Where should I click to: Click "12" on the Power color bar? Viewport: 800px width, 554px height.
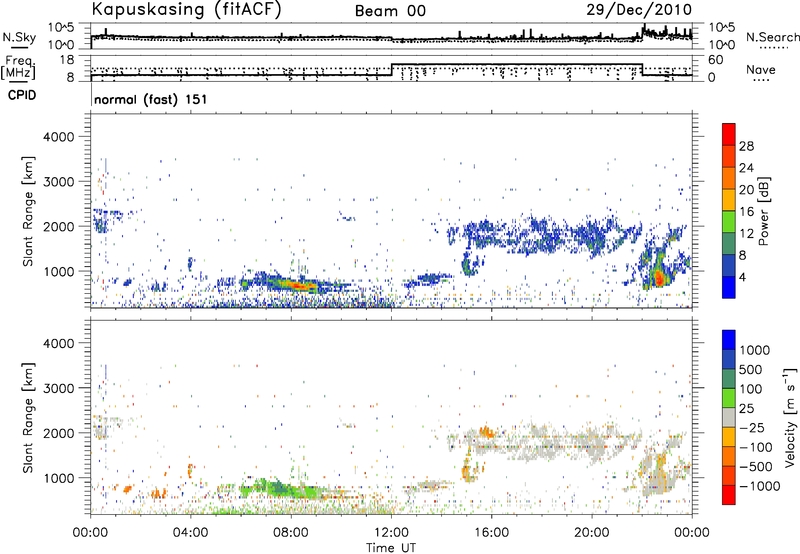(x=746, y=234)
